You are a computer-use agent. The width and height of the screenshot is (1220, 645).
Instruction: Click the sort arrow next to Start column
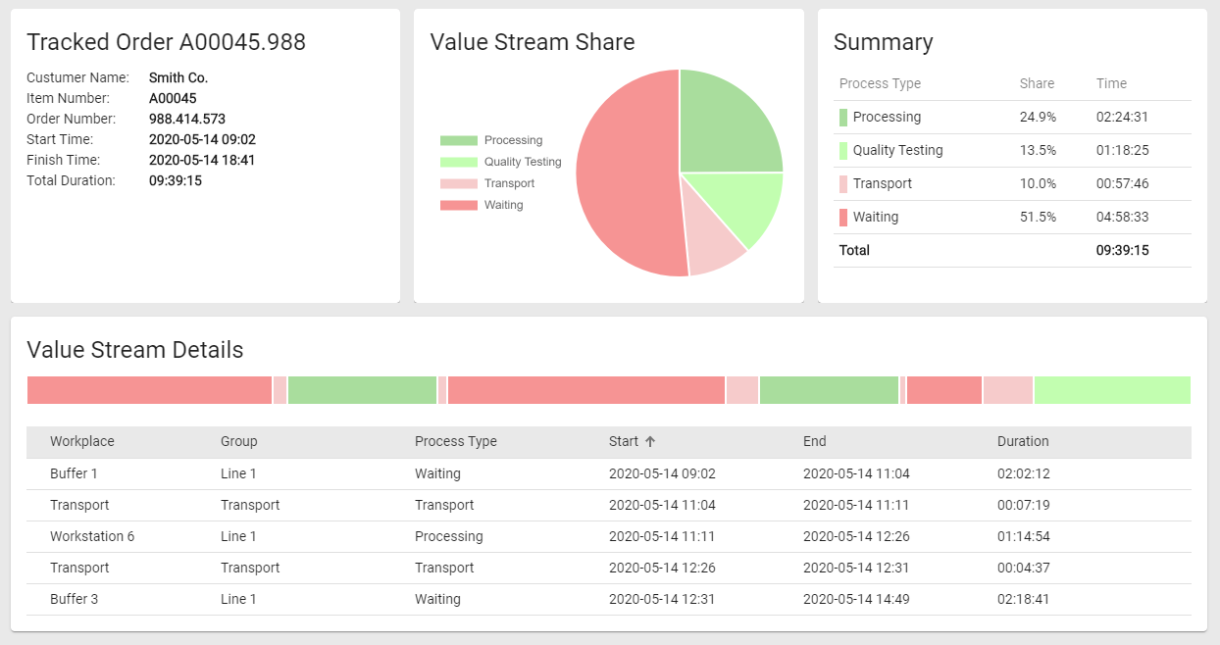(650, 442)
